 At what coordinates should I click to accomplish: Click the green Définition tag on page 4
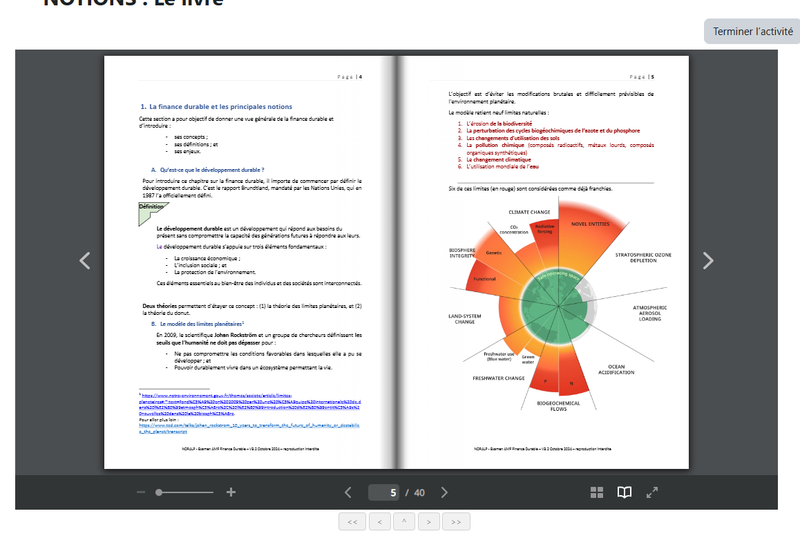click(153, 214)
